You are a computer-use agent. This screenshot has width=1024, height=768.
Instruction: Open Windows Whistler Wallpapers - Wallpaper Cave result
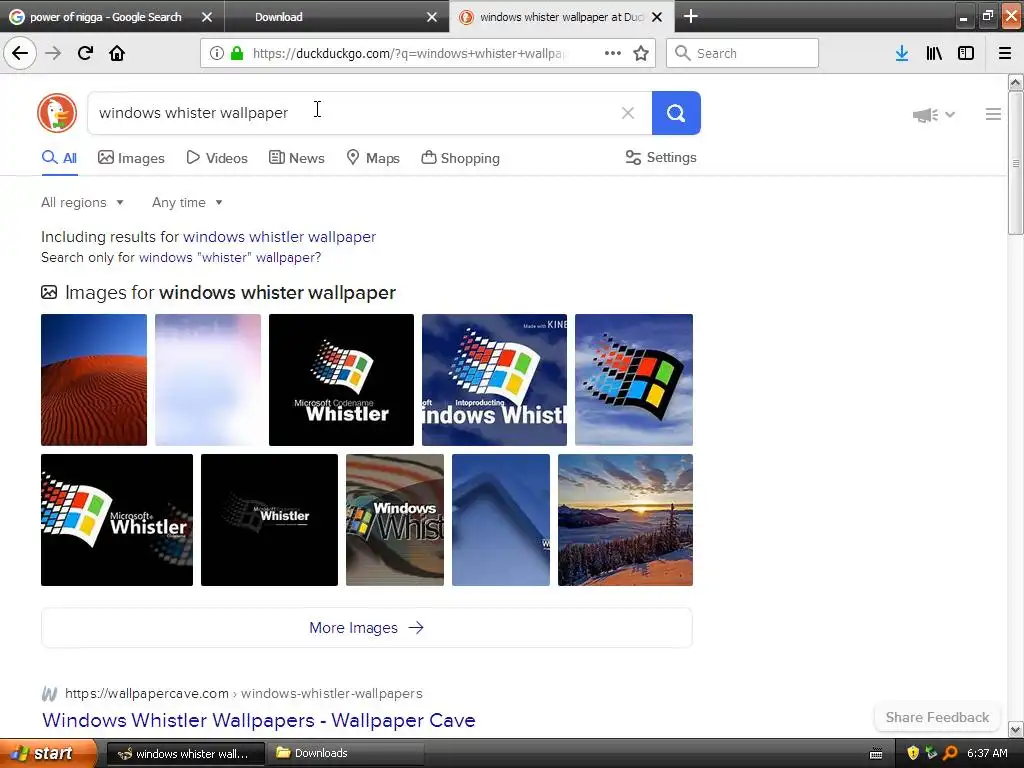[x=259, y=720]
